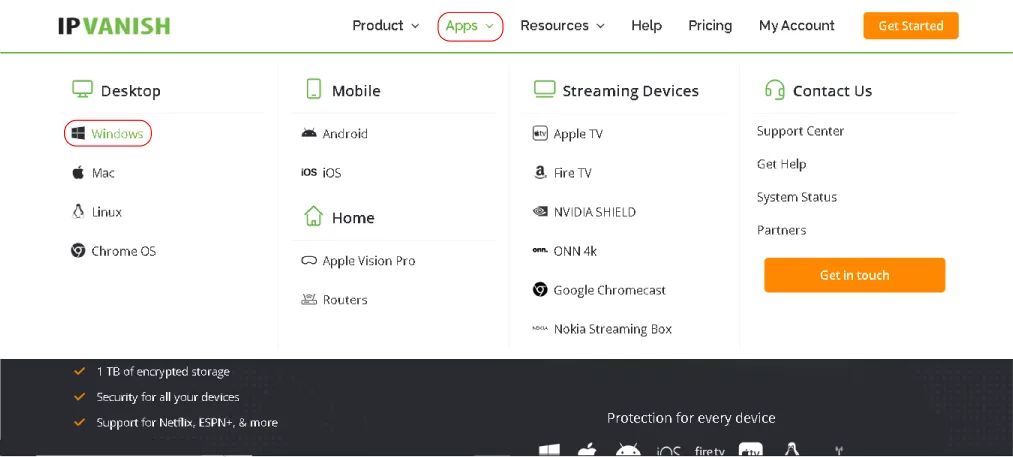Screen dimensions: 1013x457
Task: Click the onn. icon beside ONN 4k
Action: pyautogui.click(x=539, y=250)
